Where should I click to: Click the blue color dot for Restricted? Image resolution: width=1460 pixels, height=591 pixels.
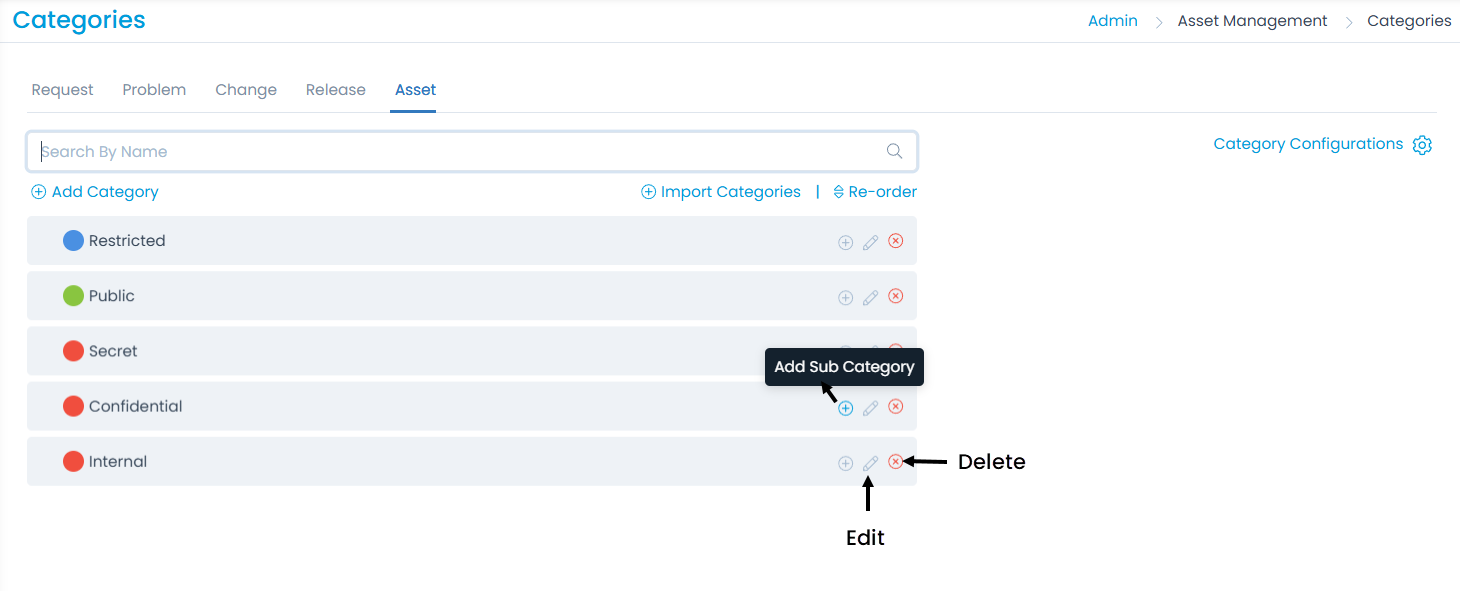point(73,241)
